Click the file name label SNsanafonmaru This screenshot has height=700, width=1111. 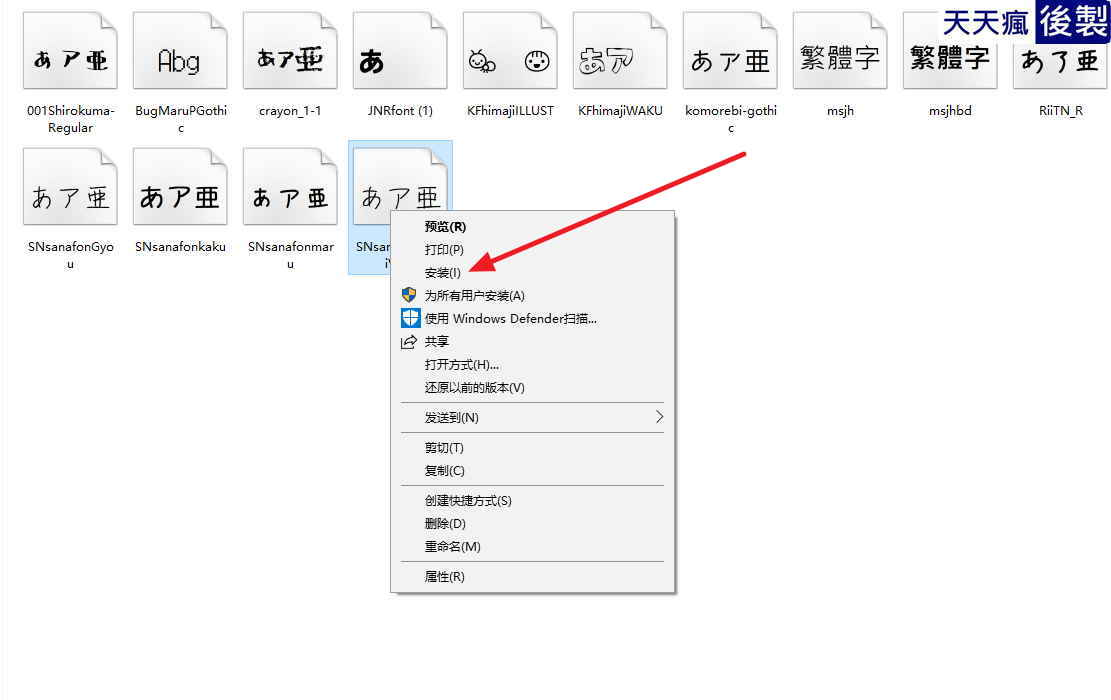coord(291,255)
